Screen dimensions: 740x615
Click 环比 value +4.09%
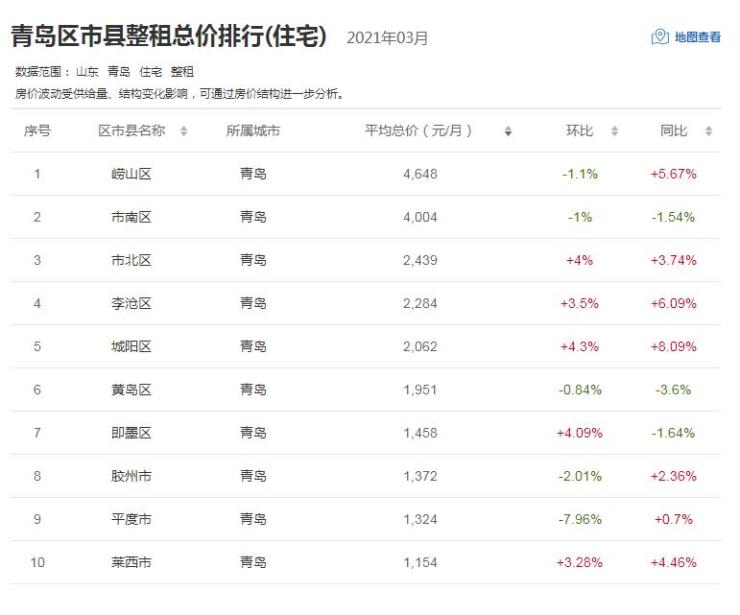click(580, 433)
